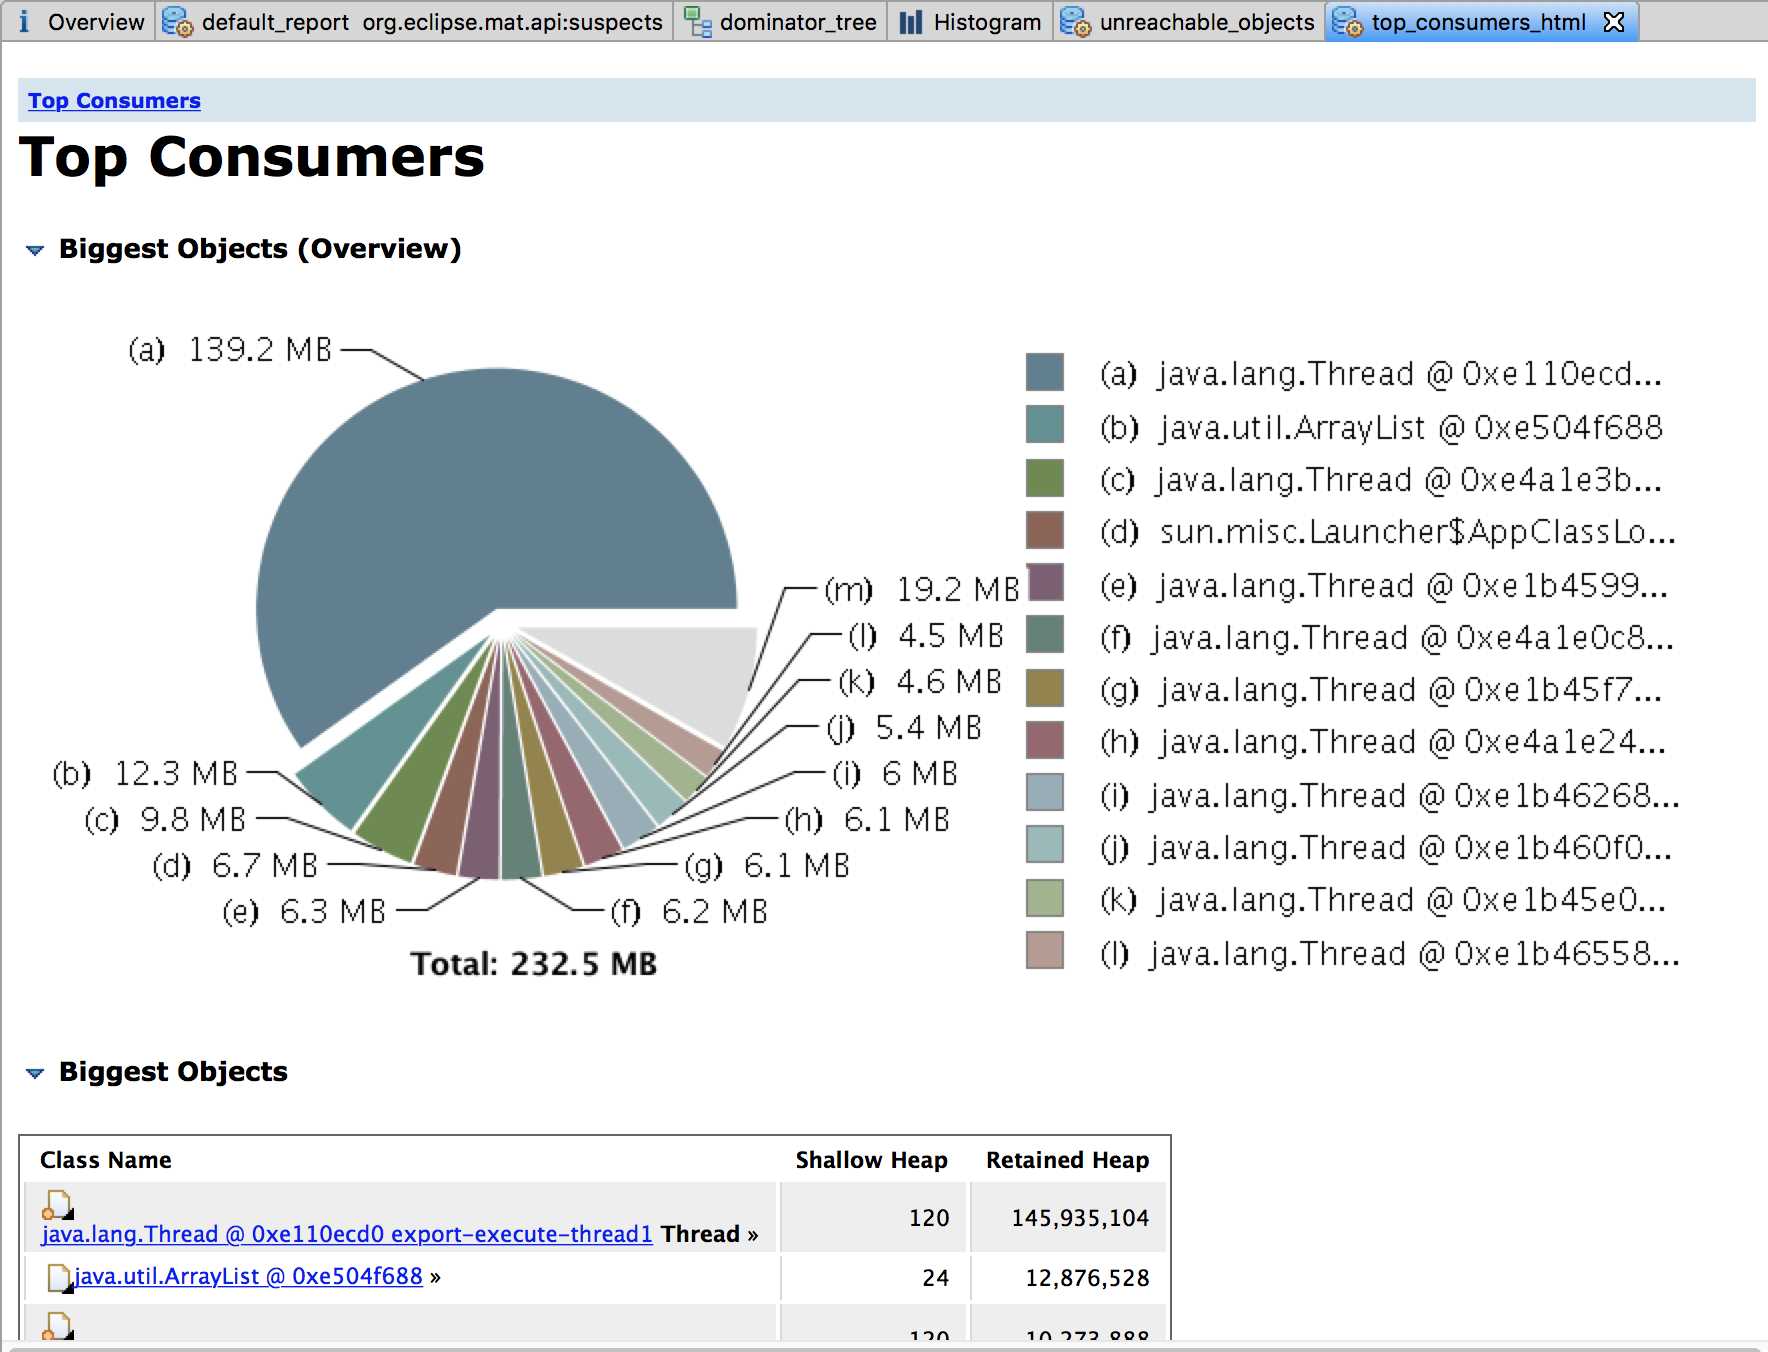Click shallow heap value 24

pyautogui.click(x=935, y=1278)
